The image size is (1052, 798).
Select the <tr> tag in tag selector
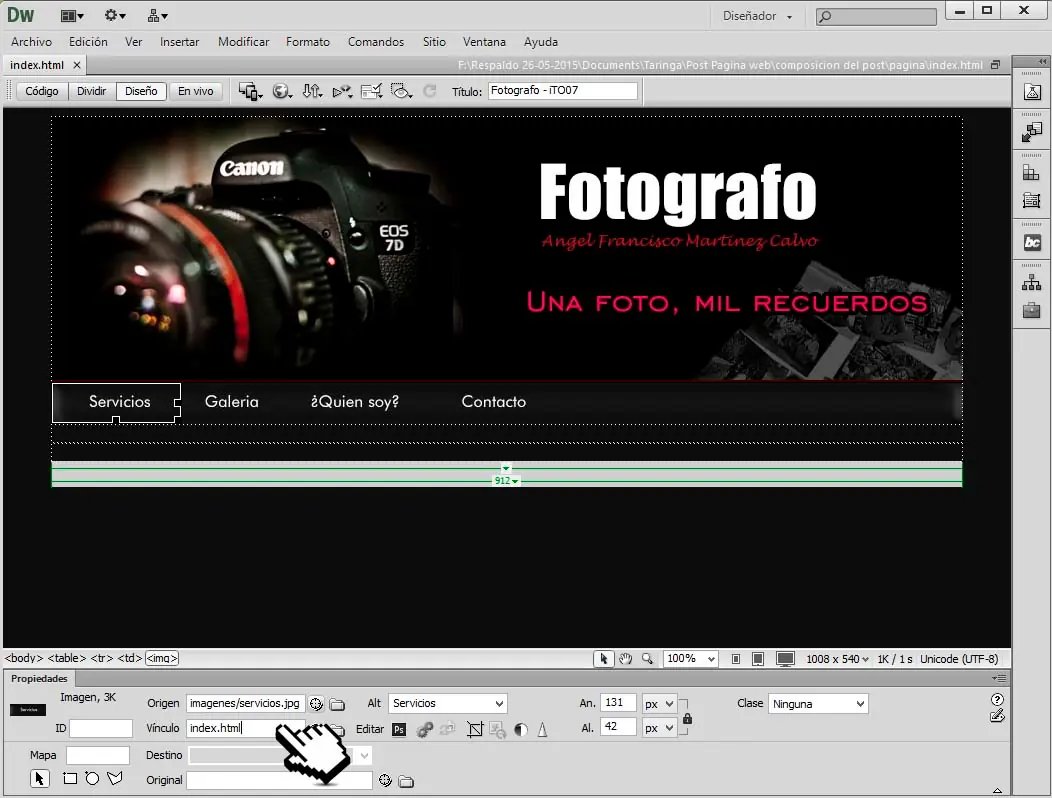tap(102, 658)
